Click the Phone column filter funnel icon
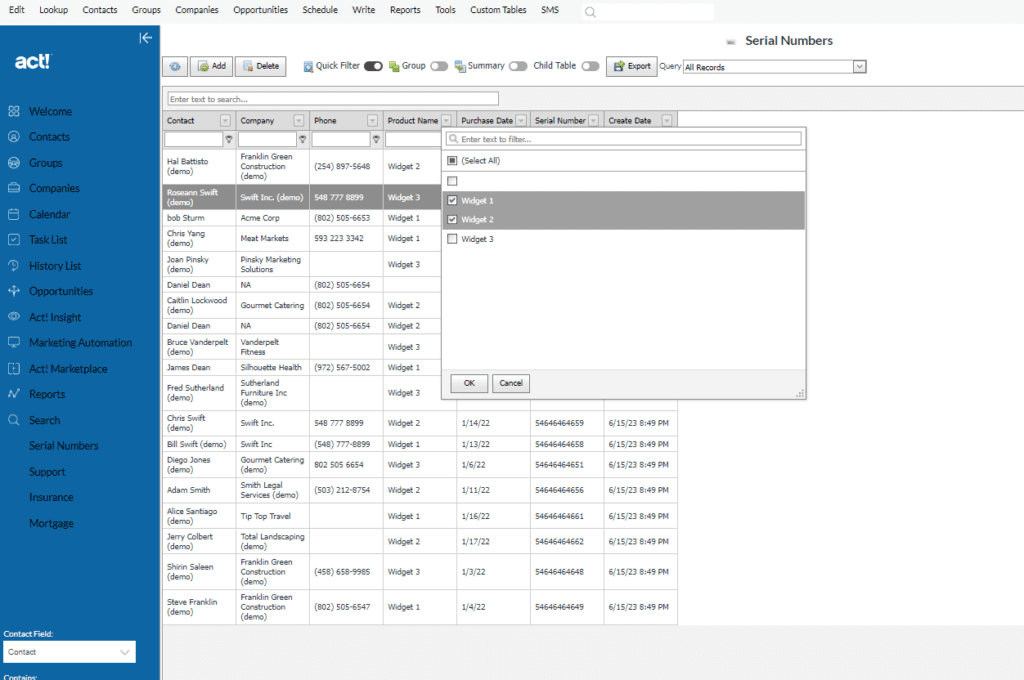This screenshot has height=680, width=1024. pyautogui.click(x=376, y=139)
